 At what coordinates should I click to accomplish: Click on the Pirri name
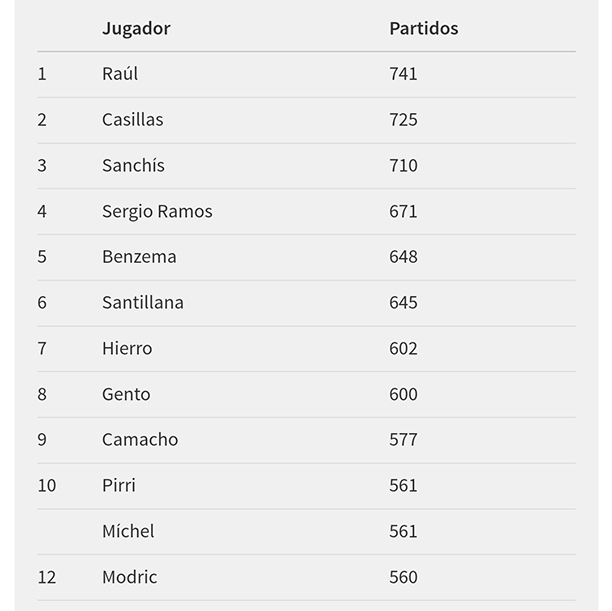pos(119,486)
